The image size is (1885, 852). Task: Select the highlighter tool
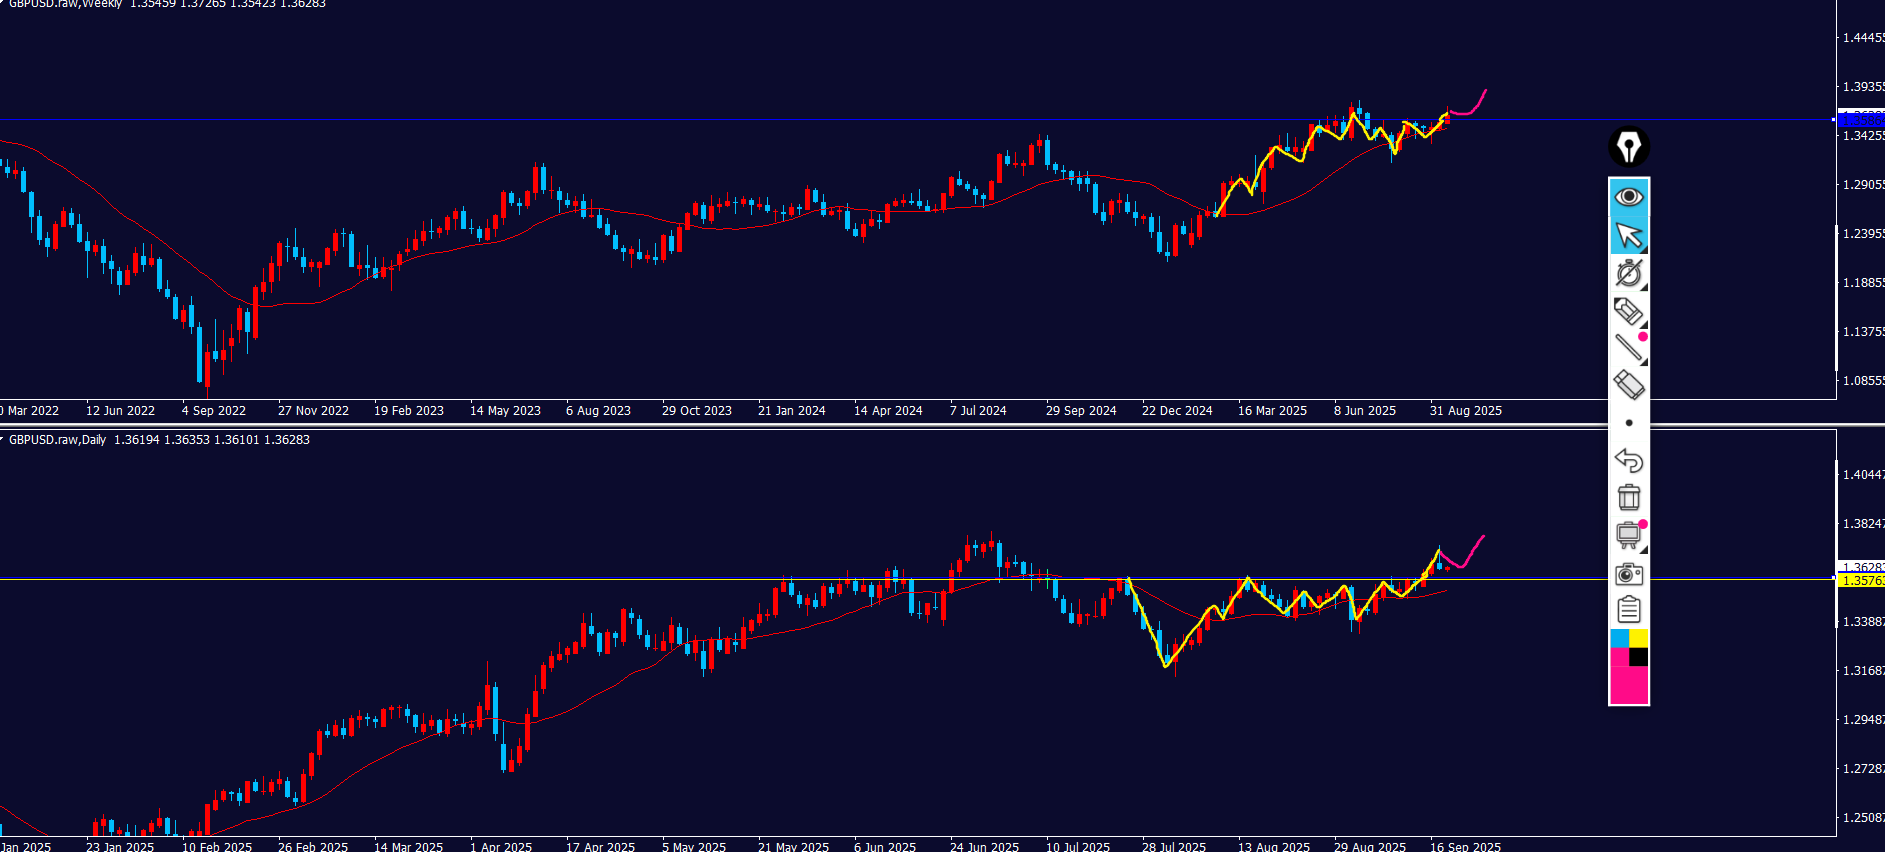click(1628, 312)
